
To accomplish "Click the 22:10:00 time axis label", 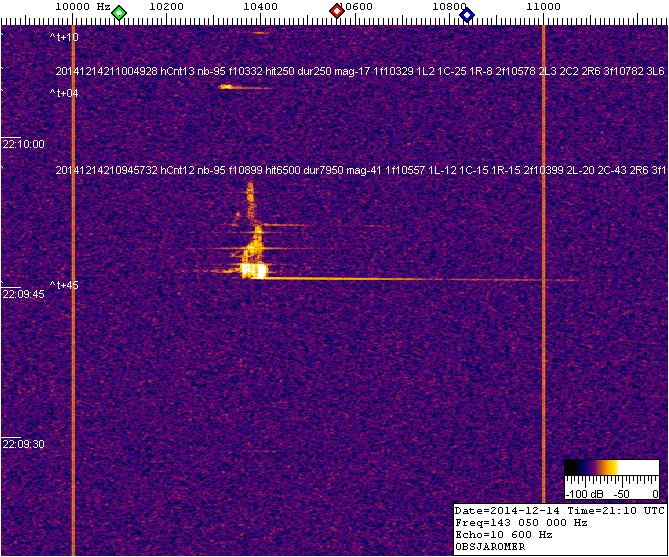I will 24,144.
